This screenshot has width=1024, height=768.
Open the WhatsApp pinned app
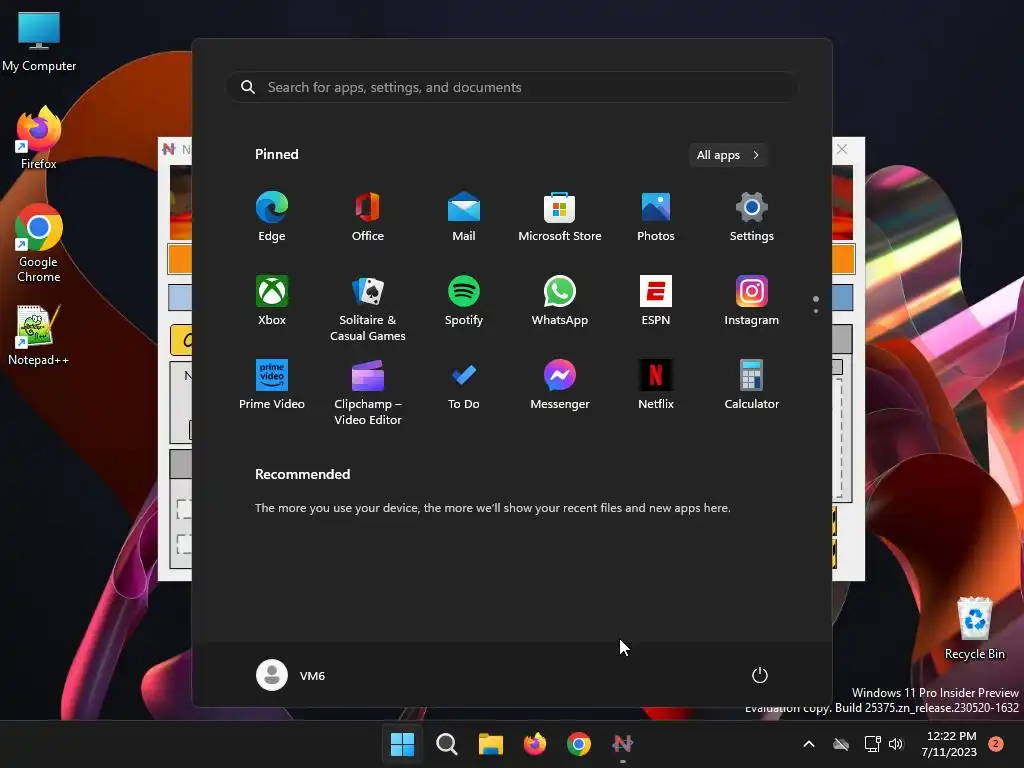tap(560, 301)
